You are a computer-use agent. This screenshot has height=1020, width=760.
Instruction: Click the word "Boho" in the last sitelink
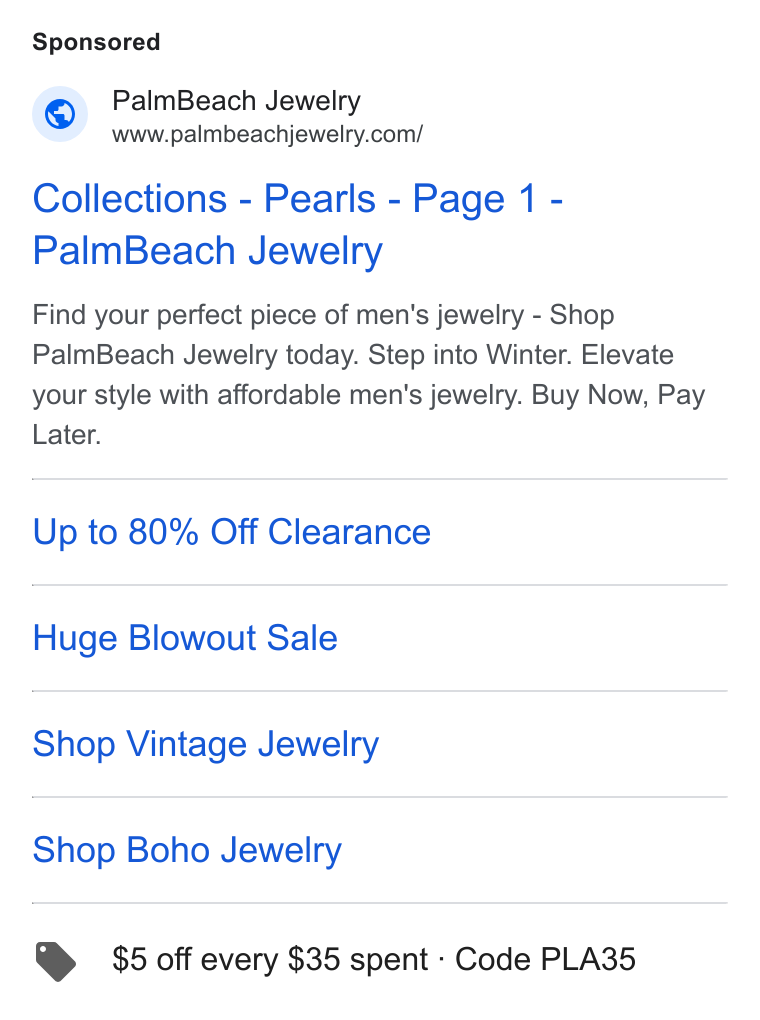tap(168, 850)
